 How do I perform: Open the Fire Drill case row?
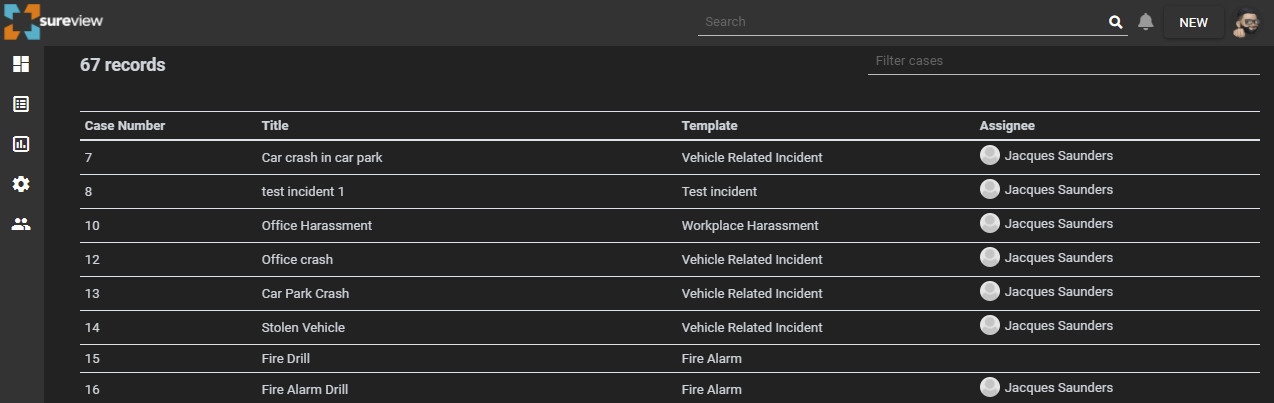[x=670, y=359]
